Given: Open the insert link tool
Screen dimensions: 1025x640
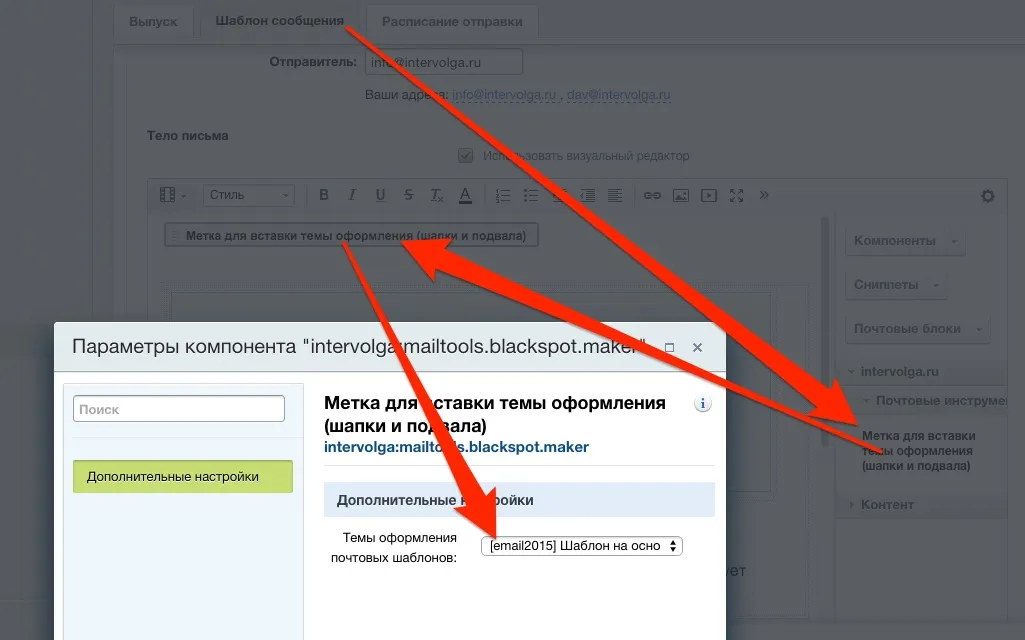Looking at the screenshot, I should pos(653,195).
